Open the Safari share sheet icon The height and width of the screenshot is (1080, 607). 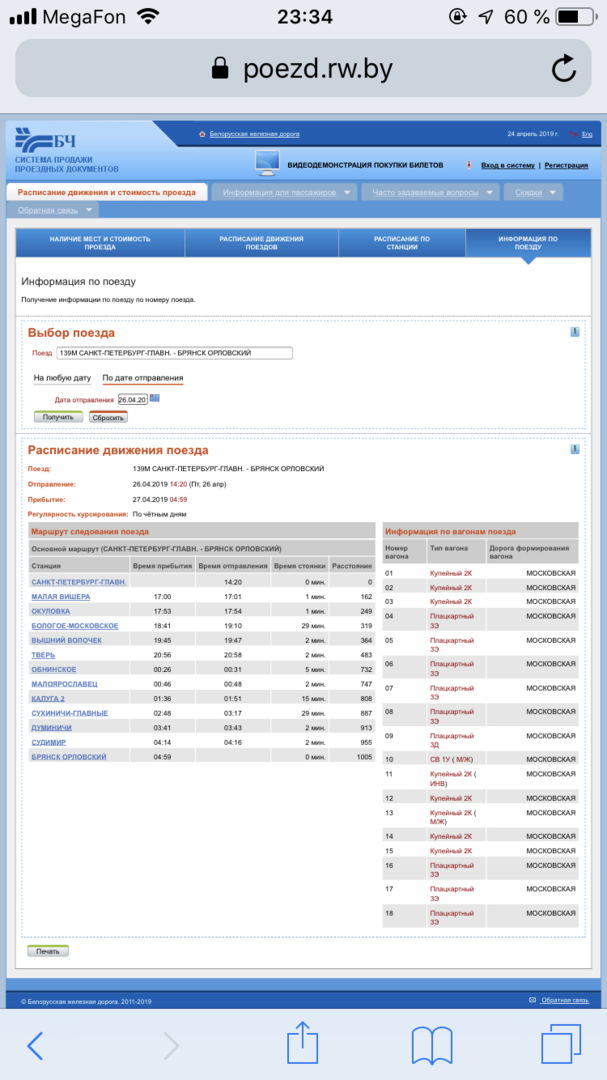pos(302,1045)
